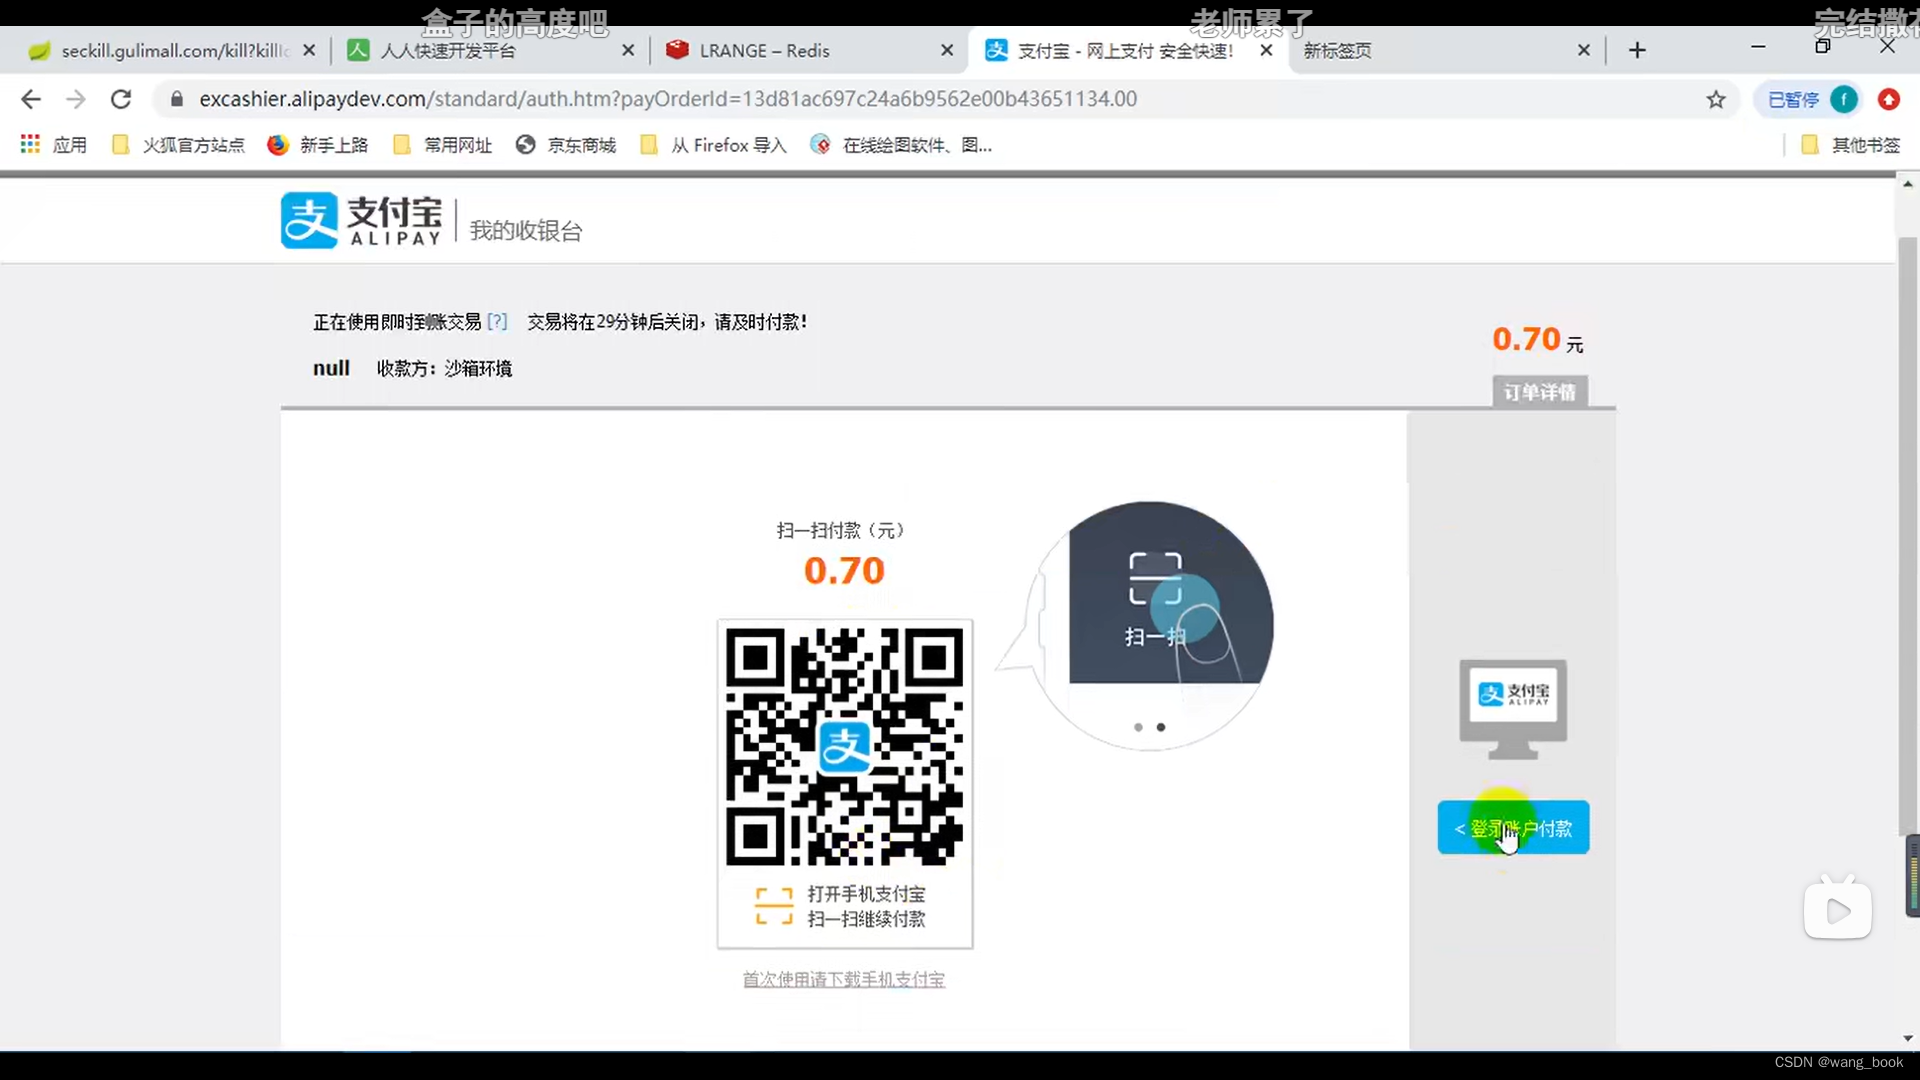The image size is (1920, 1080).
Task: Open the 火狐官方站点 bookmark folder
Action: click(178, 145)
